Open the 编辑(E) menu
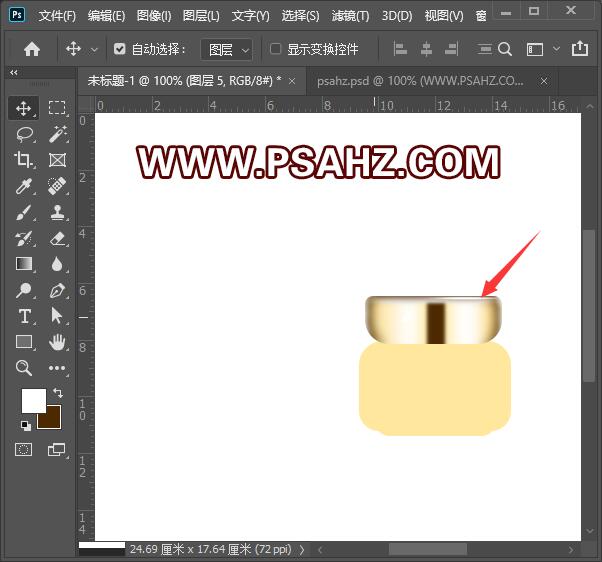Viewport: 602px width, 562px height. tap(106, 16)
